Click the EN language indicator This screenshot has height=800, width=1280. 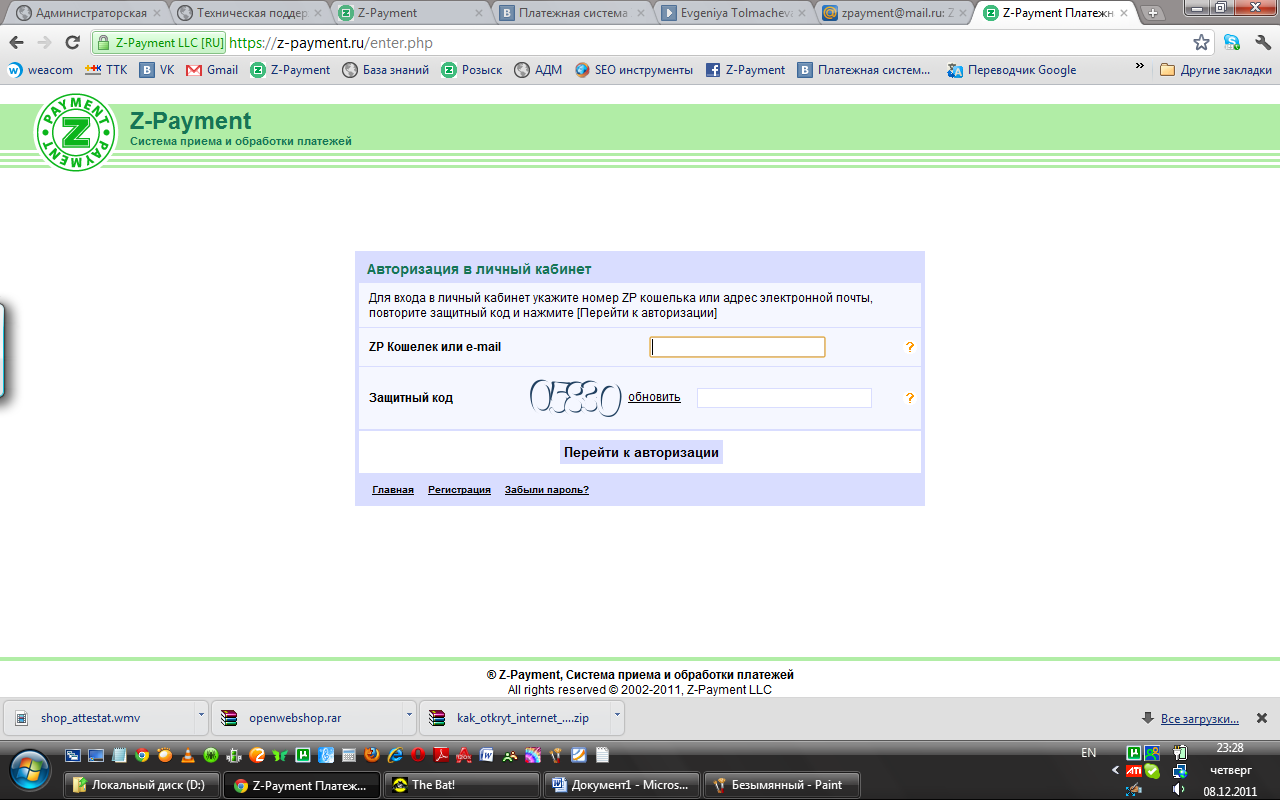coord(1089,752)
